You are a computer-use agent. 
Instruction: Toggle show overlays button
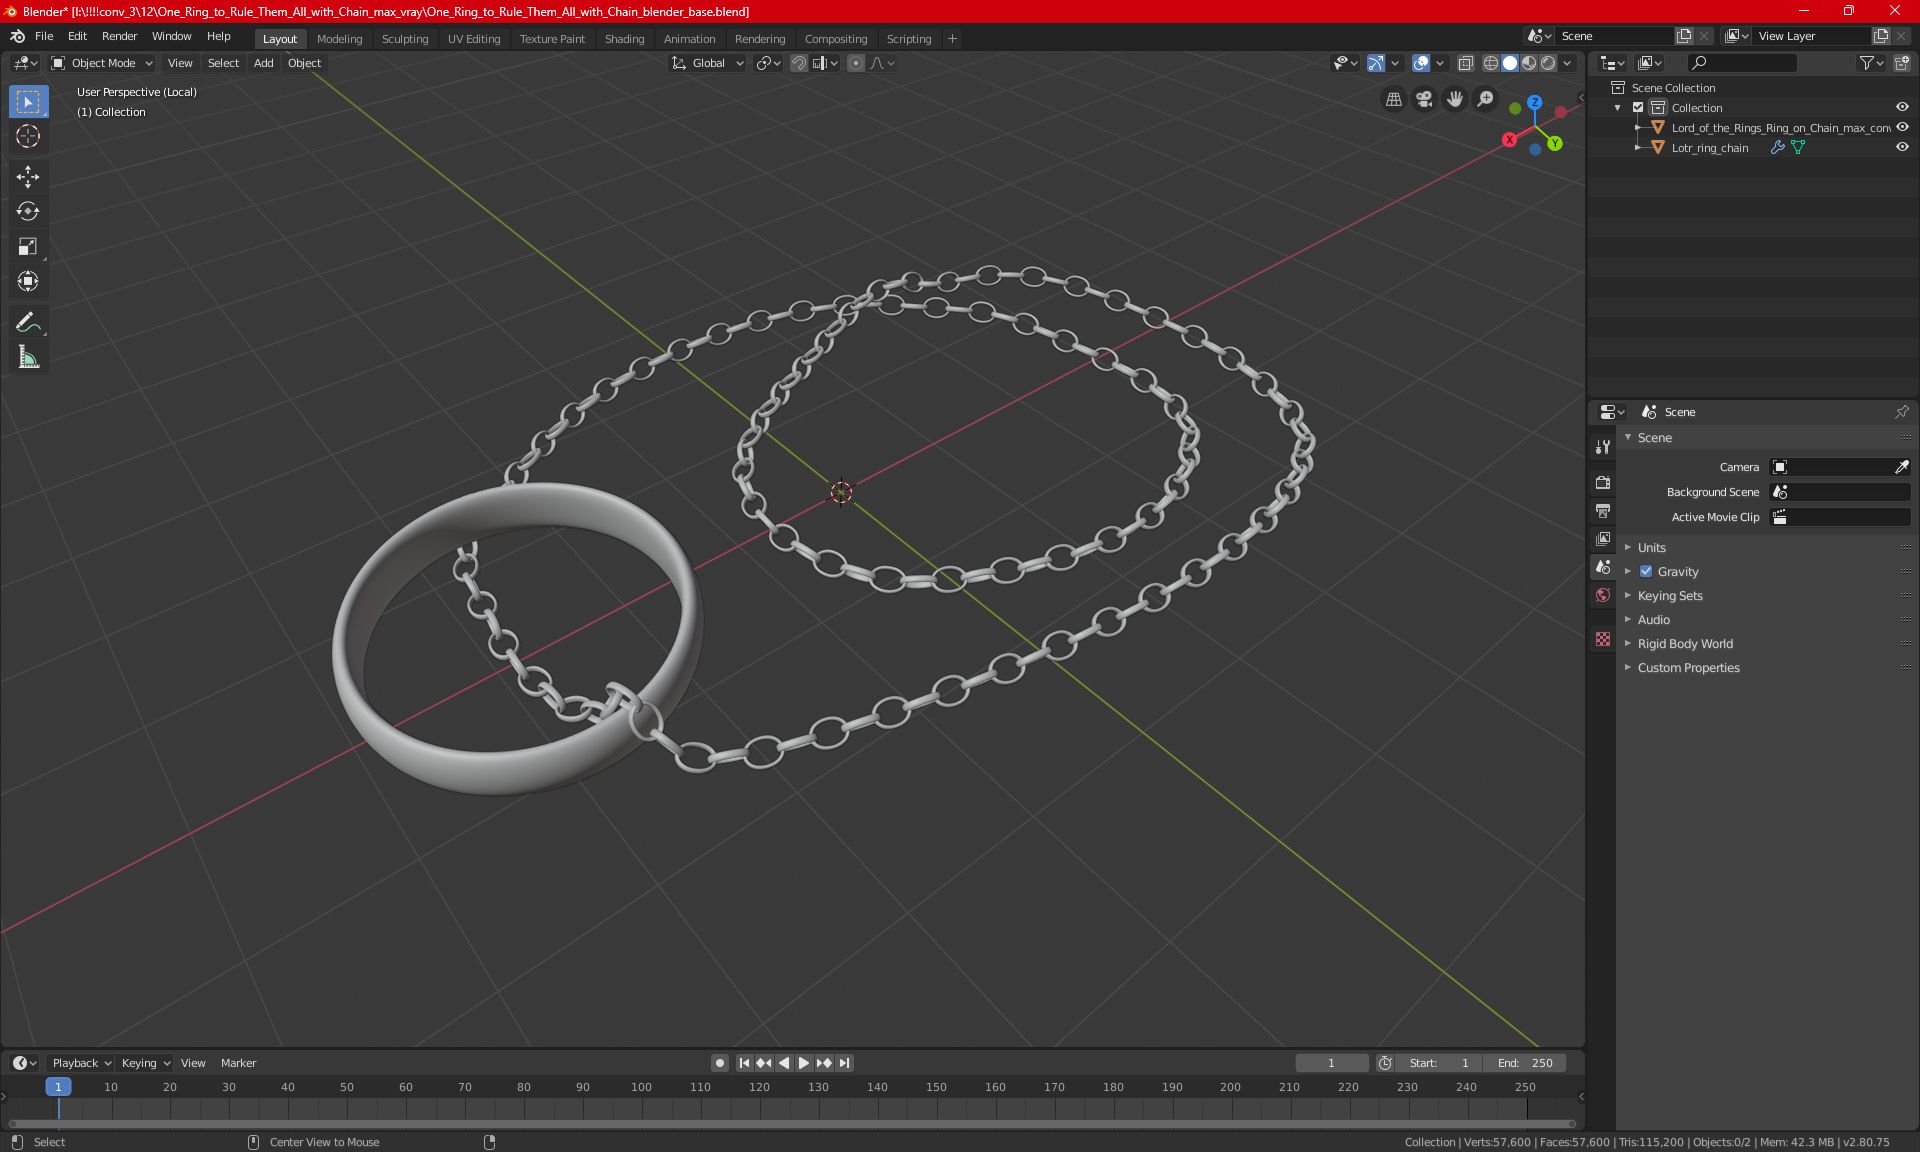pos(1421,63)
